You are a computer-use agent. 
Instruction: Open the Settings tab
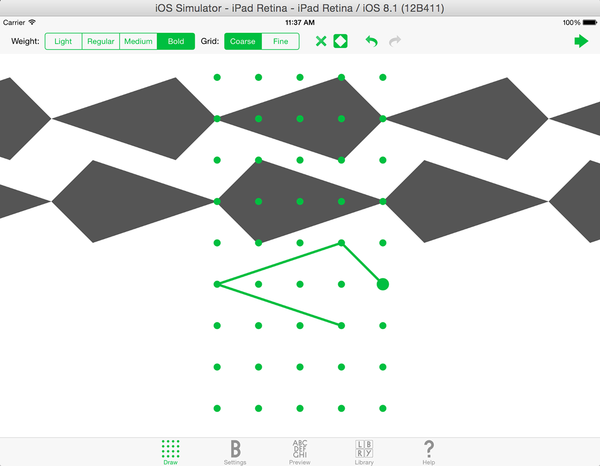coord(235,452)
